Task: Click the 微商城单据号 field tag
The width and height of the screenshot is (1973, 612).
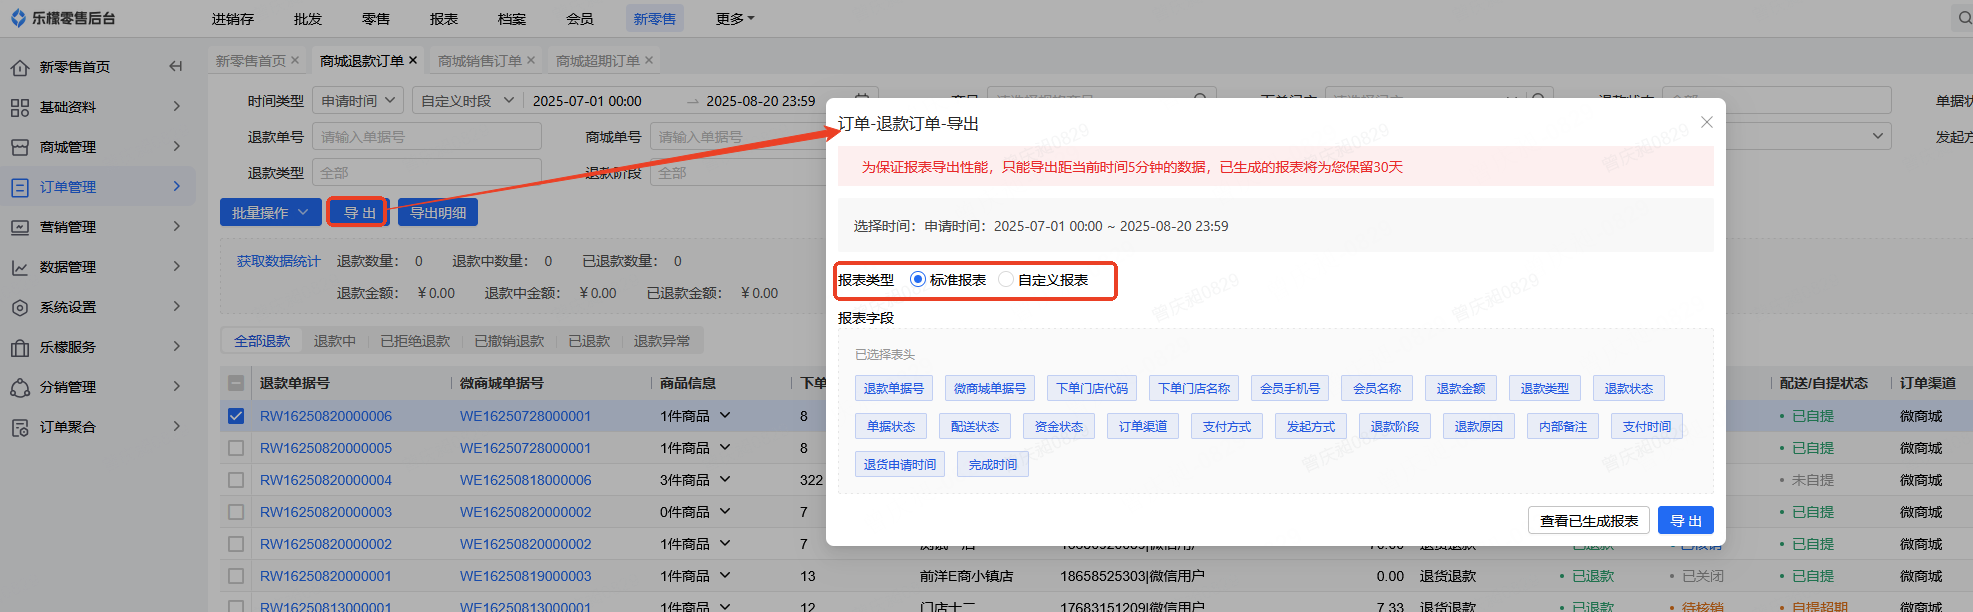Action: click(990, 388)
